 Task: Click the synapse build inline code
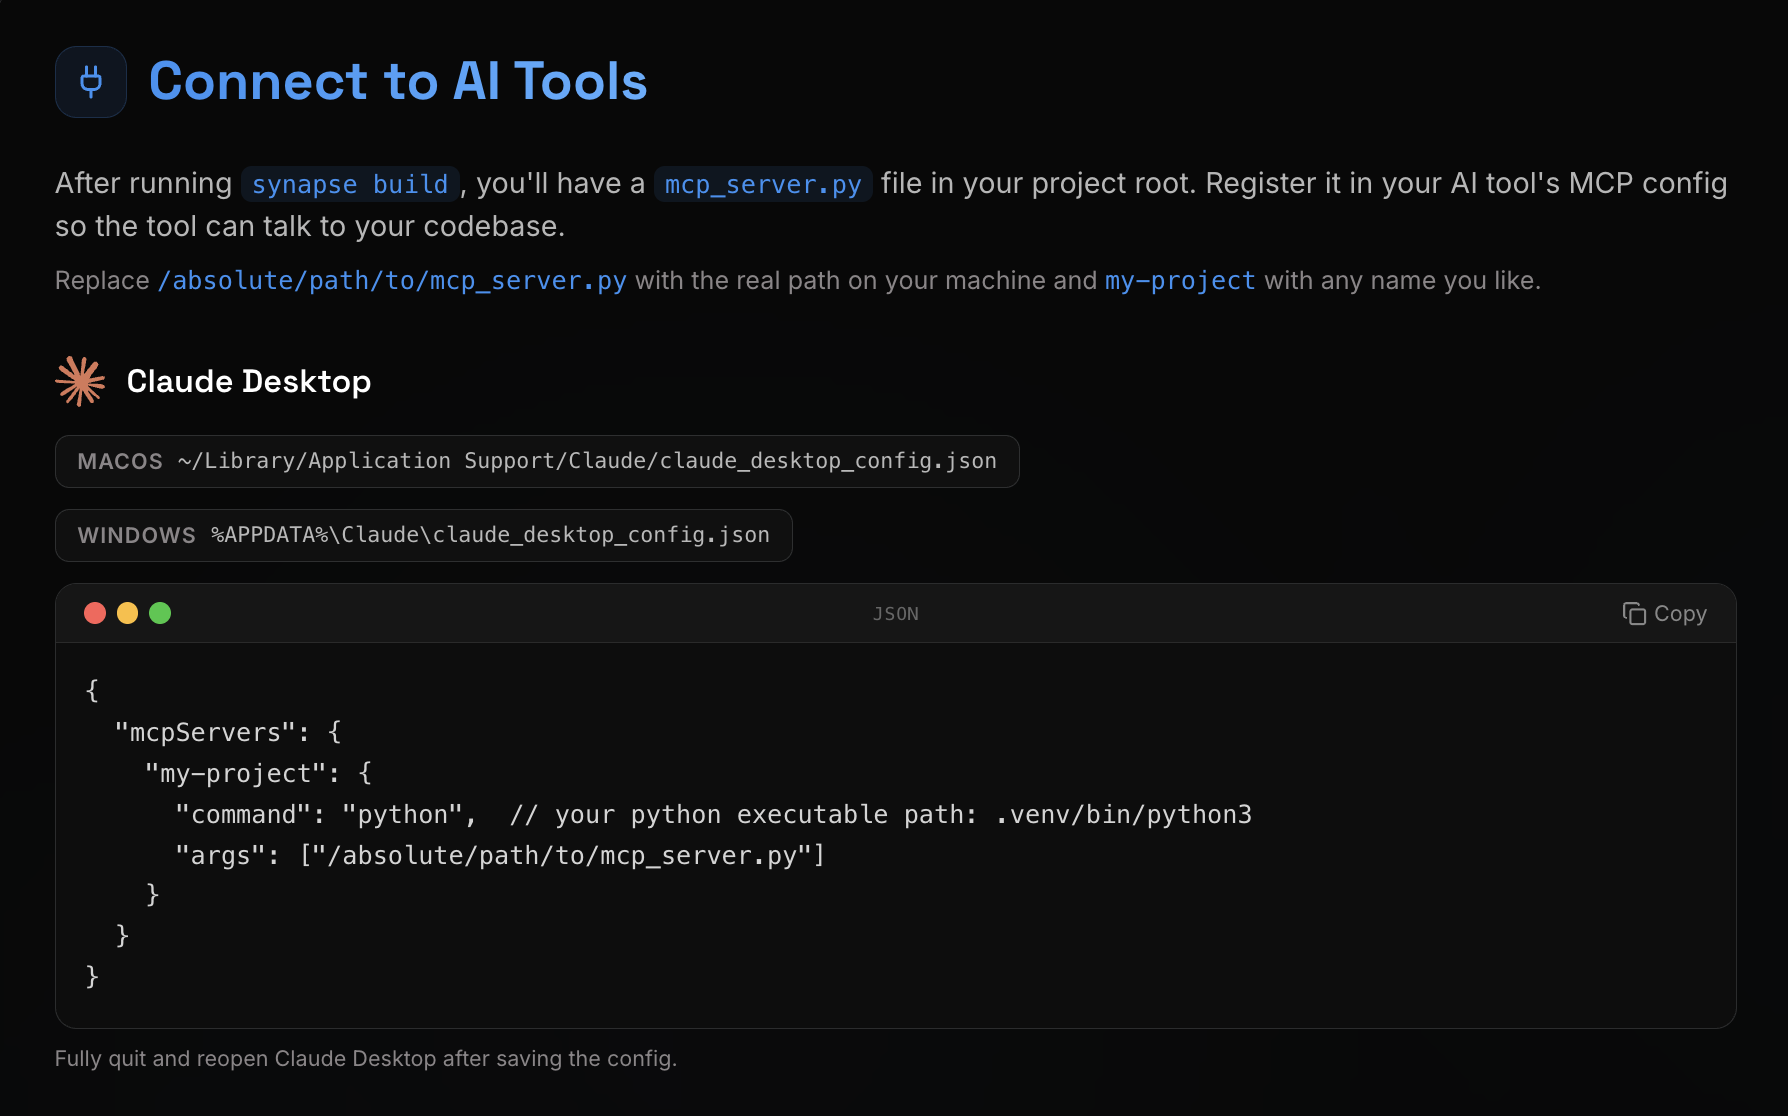350,184
